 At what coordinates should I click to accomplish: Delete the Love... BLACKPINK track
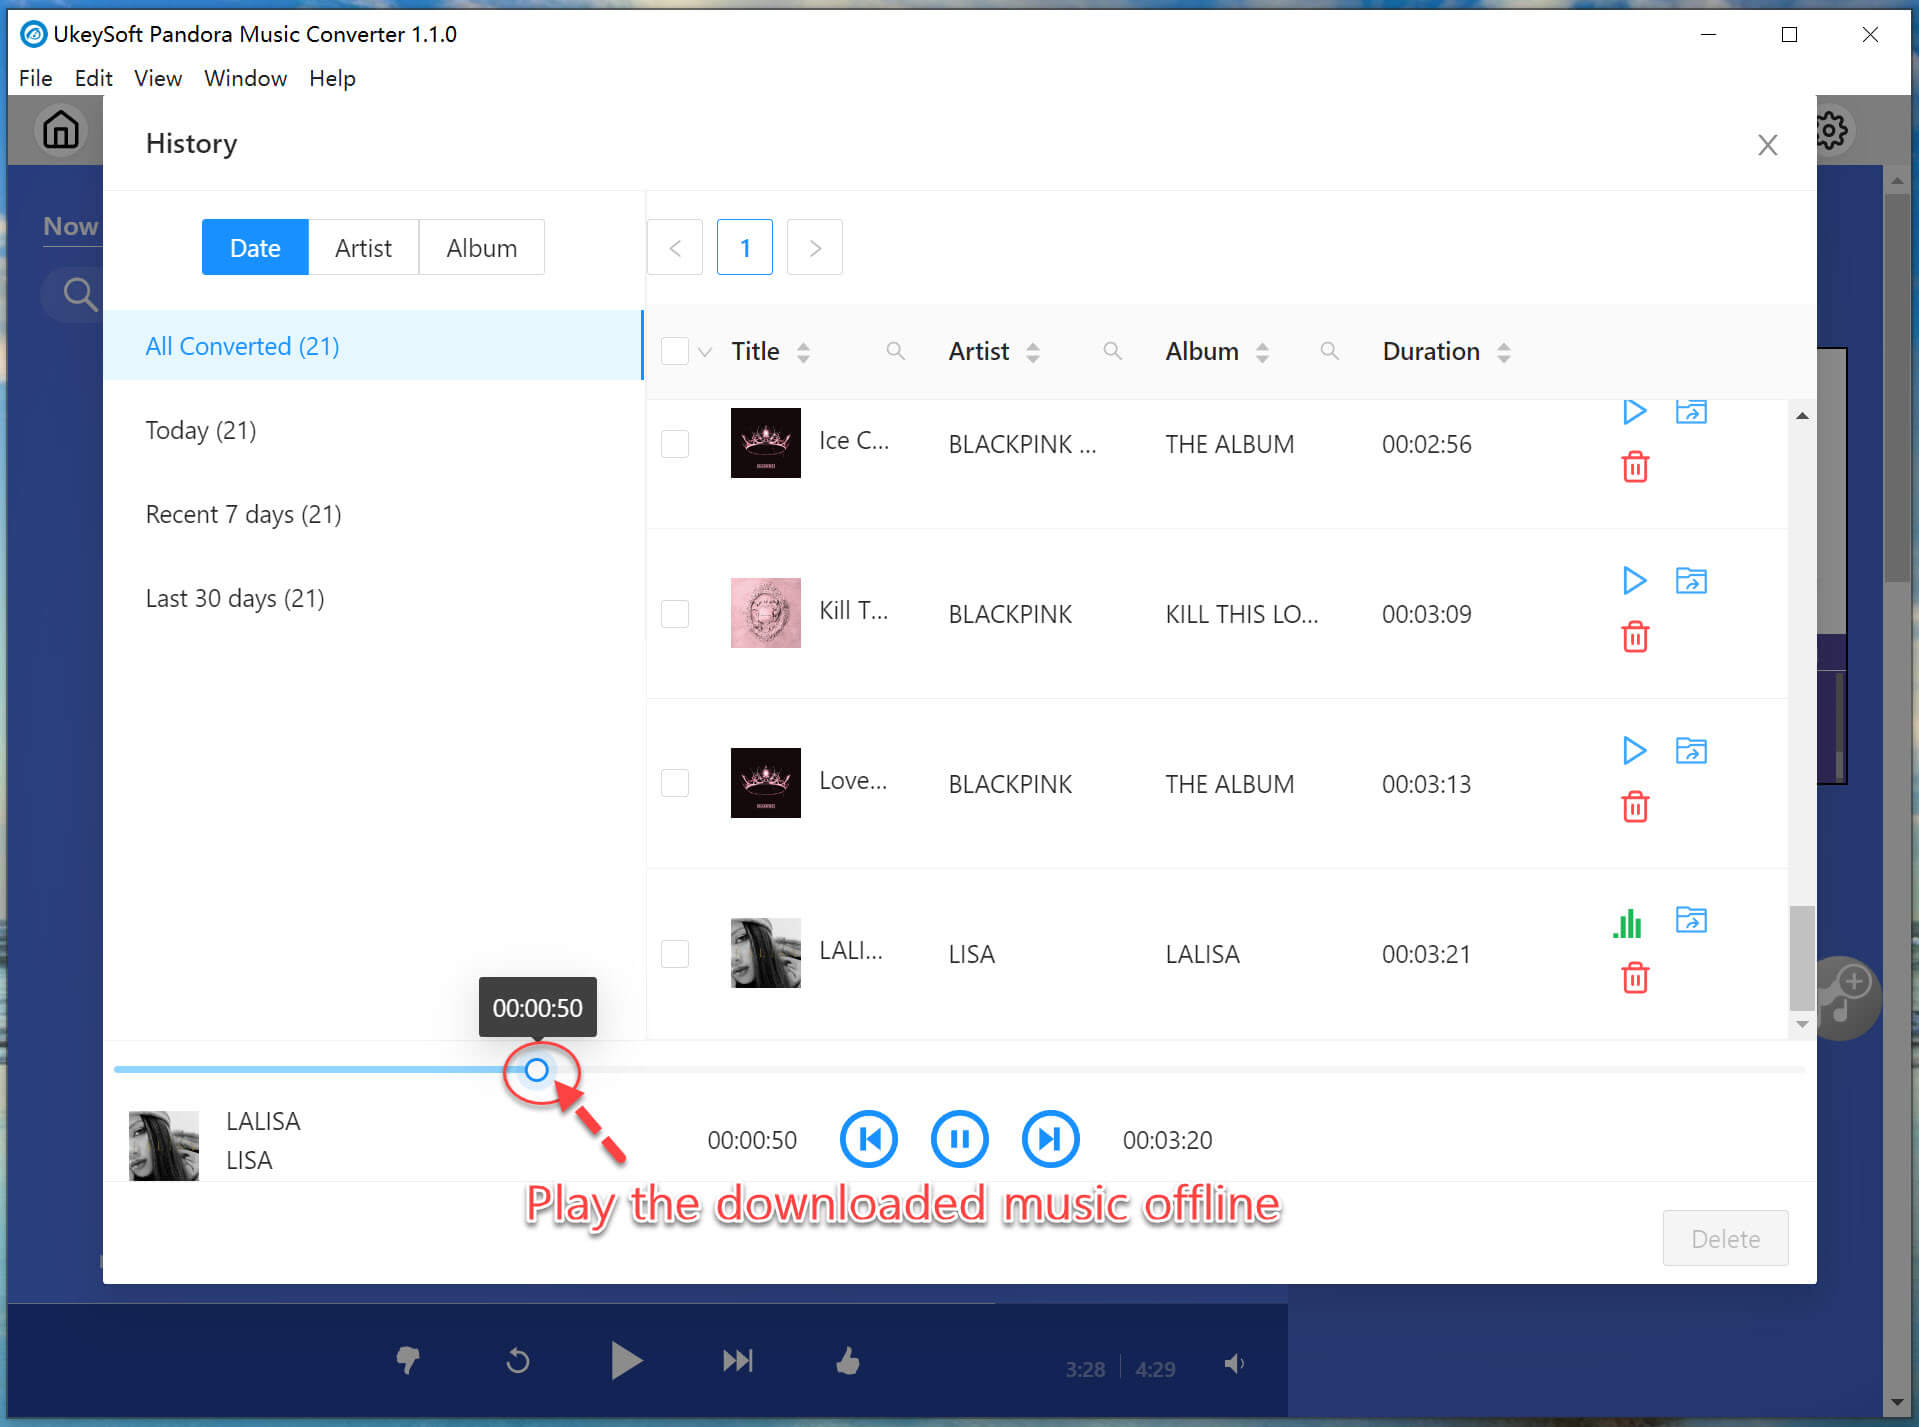(x=1635, y=807)
